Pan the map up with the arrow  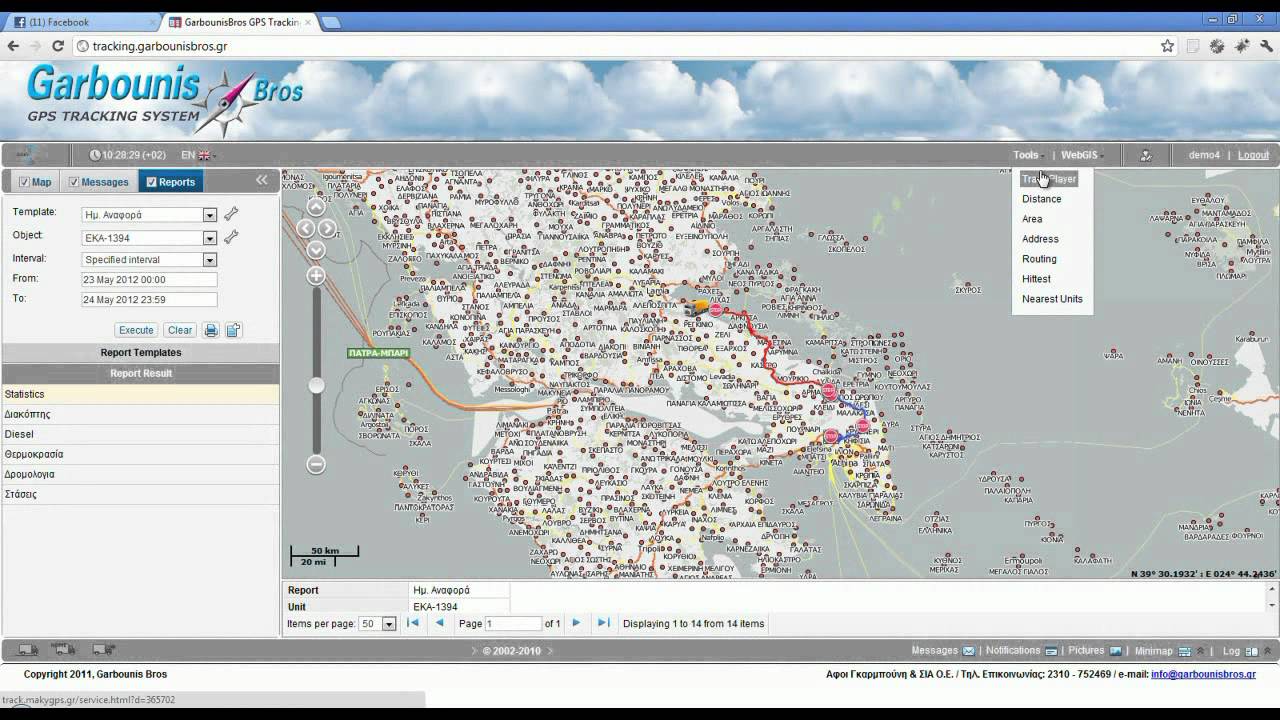point(316,207)
